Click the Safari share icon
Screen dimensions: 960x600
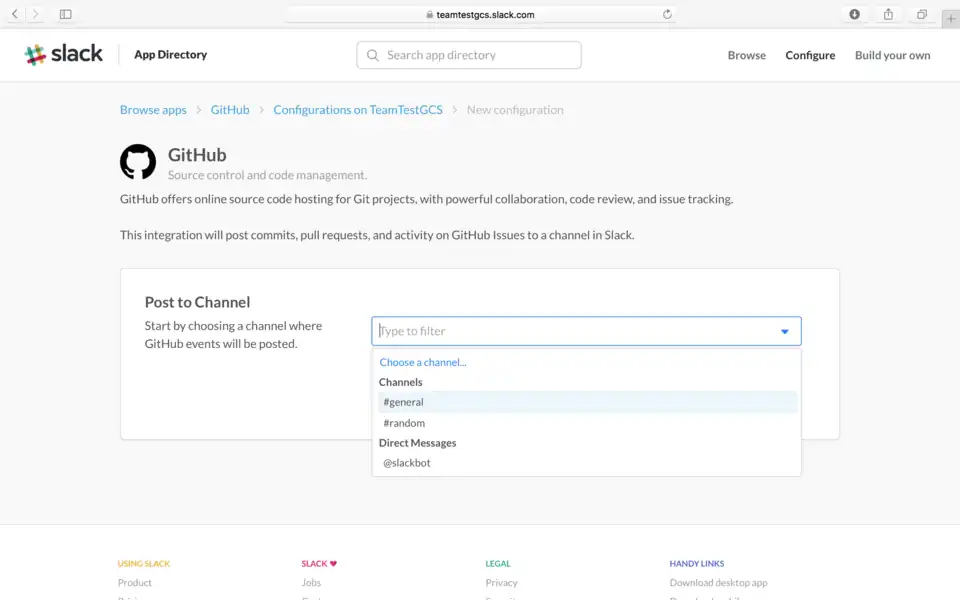(x=888, y=14)
